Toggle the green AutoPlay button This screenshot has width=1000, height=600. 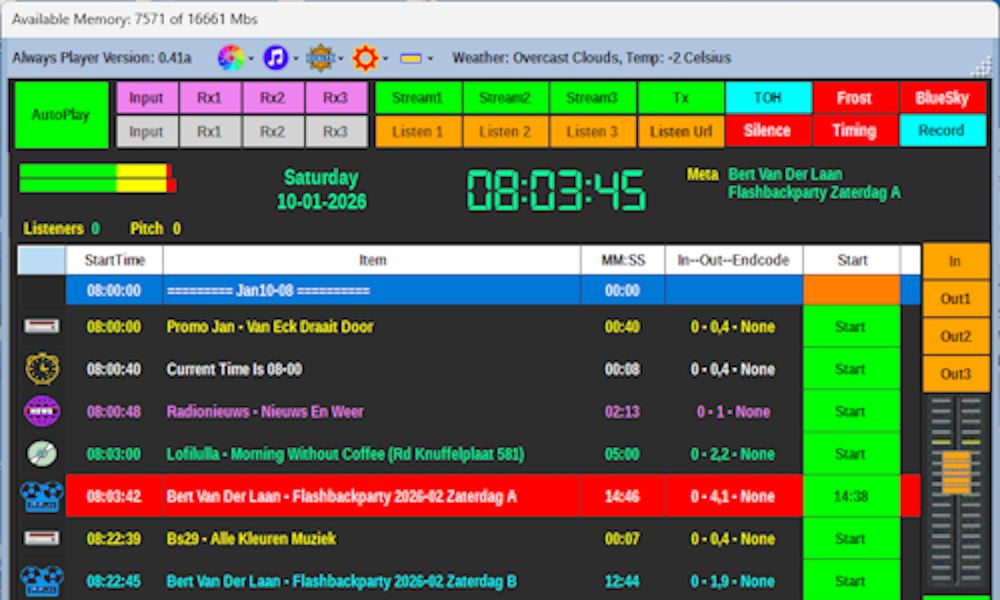pyautogui.click(x=61, y=115)
